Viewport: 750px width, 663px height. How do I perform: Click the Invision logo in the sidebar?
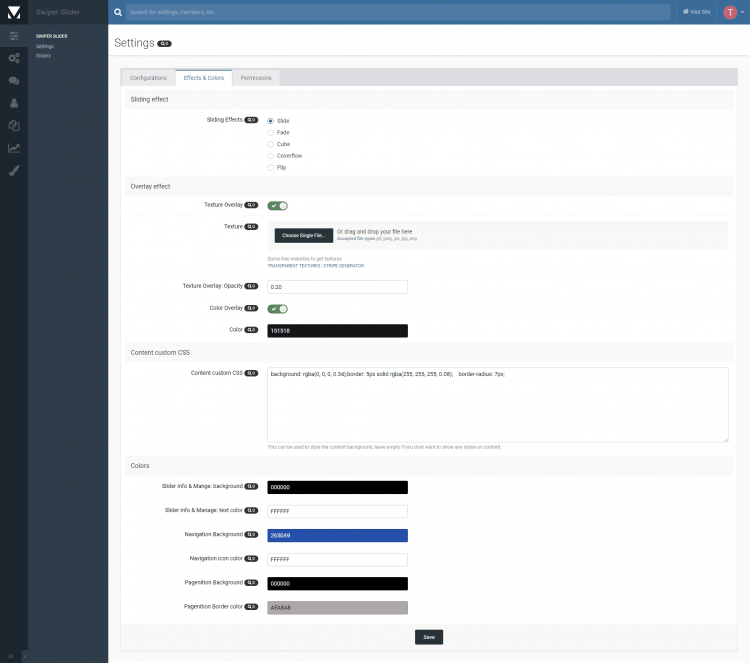13,12
